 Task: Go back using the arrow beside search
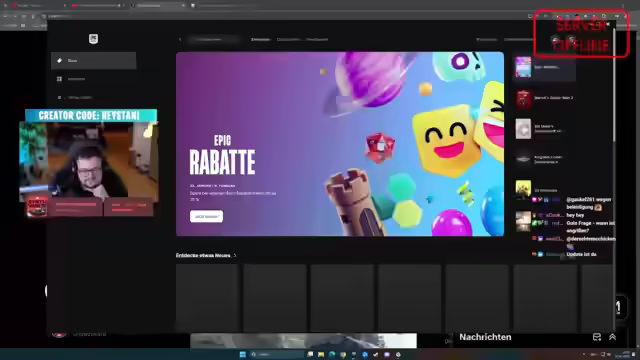coord(180,40)
